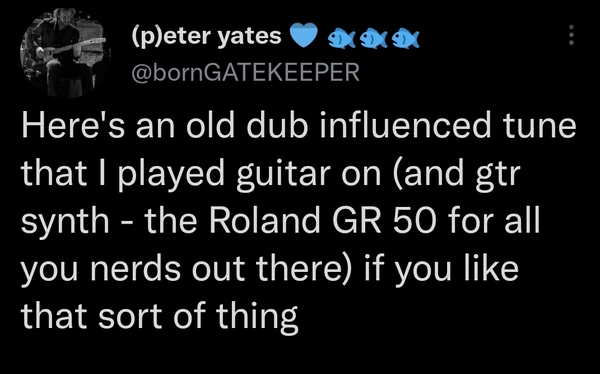Click the word "Here's" in the tweet

click(x=73, y=126)
